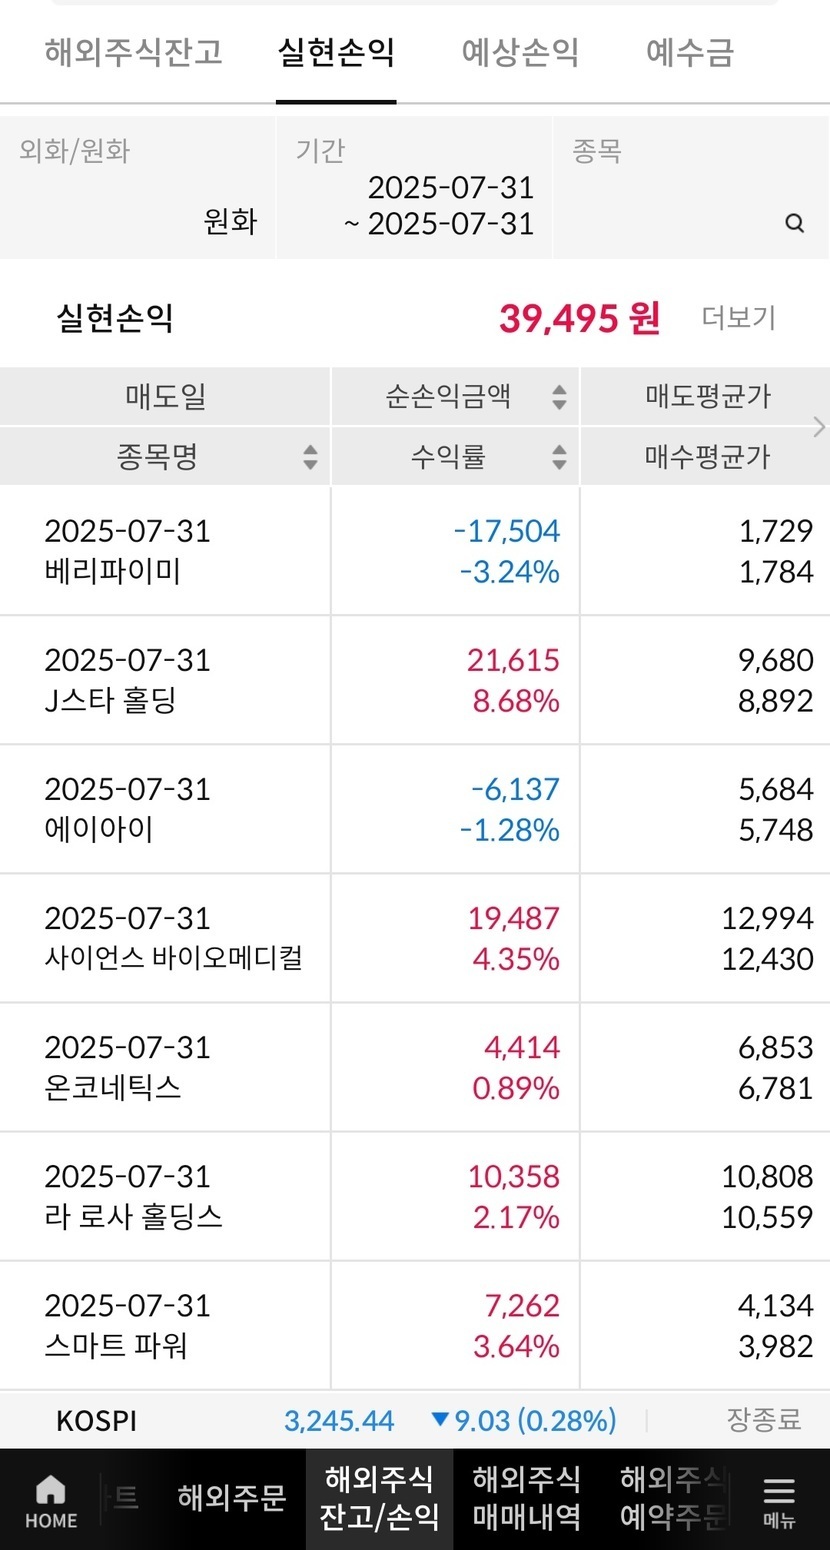
Task: Sort by 수익률 arrows
Action: [560, 457]
